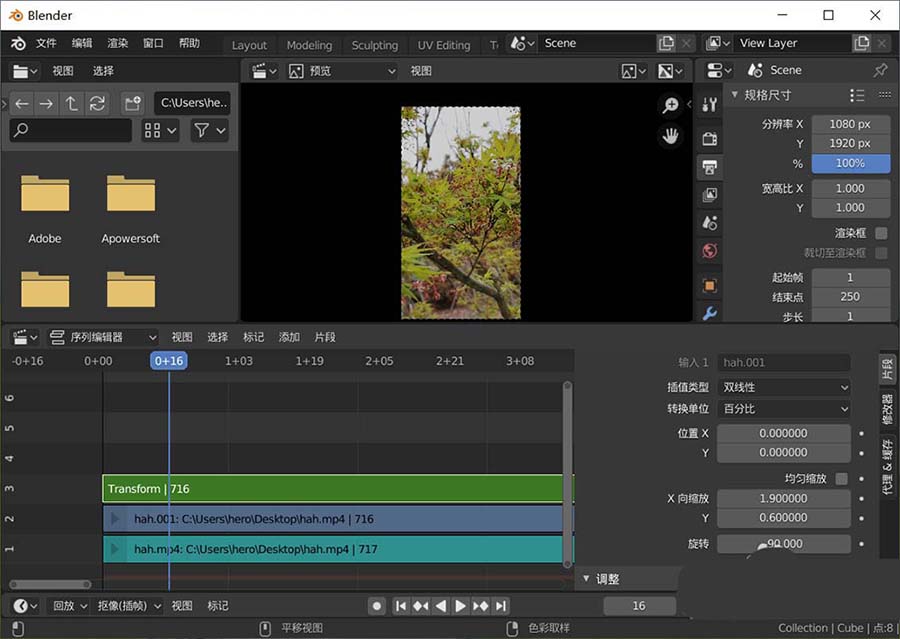Toggle the 均匀缩放 checkbox
900x639 pixels.
click(x=841, y=479)
